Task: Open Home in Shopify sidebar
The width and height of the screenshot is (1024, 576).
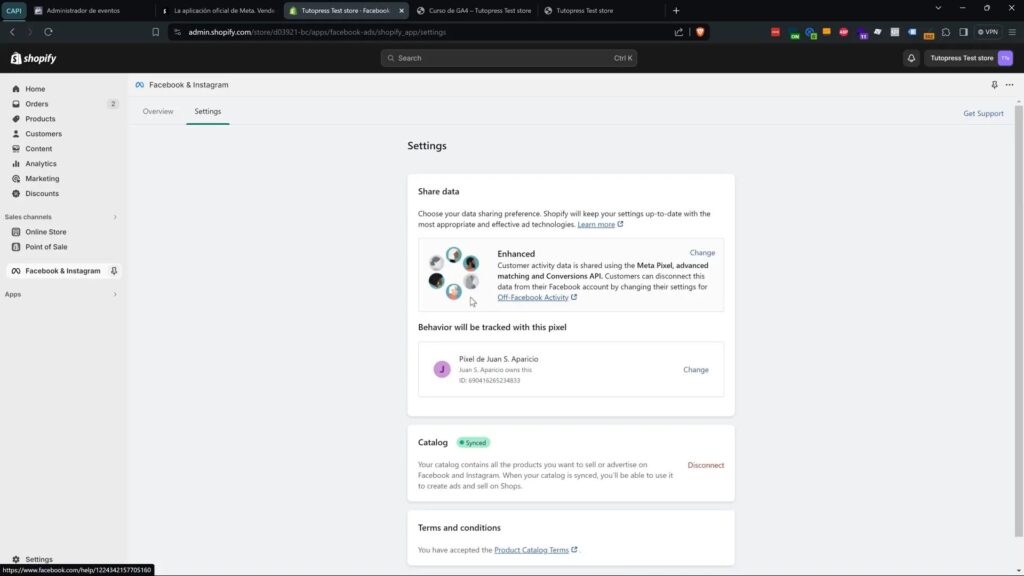Action: [x=35, y=89]
